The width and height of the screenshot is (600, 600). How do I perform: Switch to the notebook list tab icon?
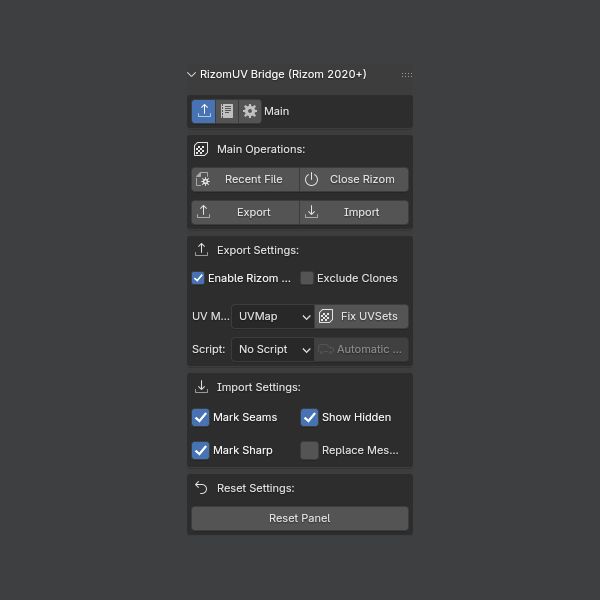click(227, 111)
